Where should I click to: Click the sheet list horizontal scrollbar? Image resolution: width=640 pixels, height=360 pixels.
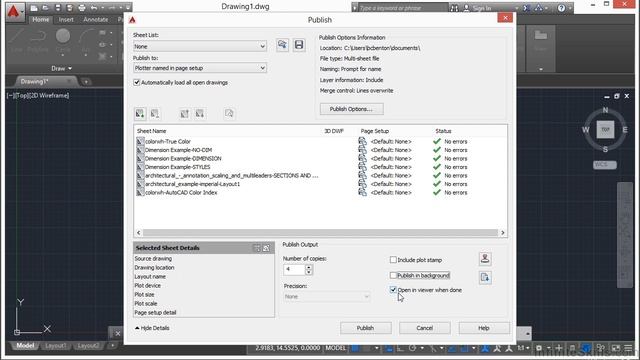point(320,233)
